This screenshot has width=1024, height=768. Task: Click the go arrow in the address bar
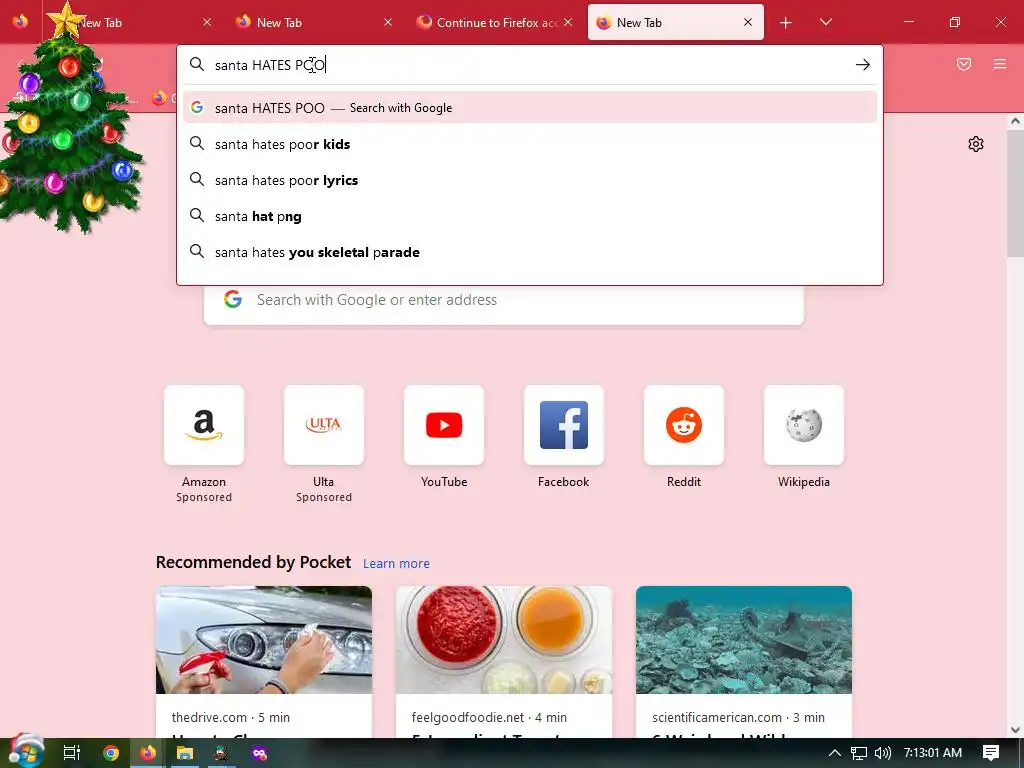click(x=863, y=65)
